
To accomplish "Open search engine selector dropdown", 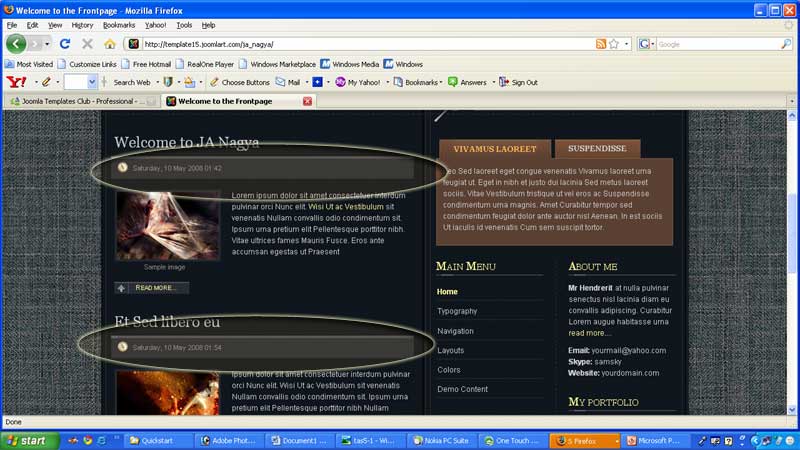I will point(653,44).
